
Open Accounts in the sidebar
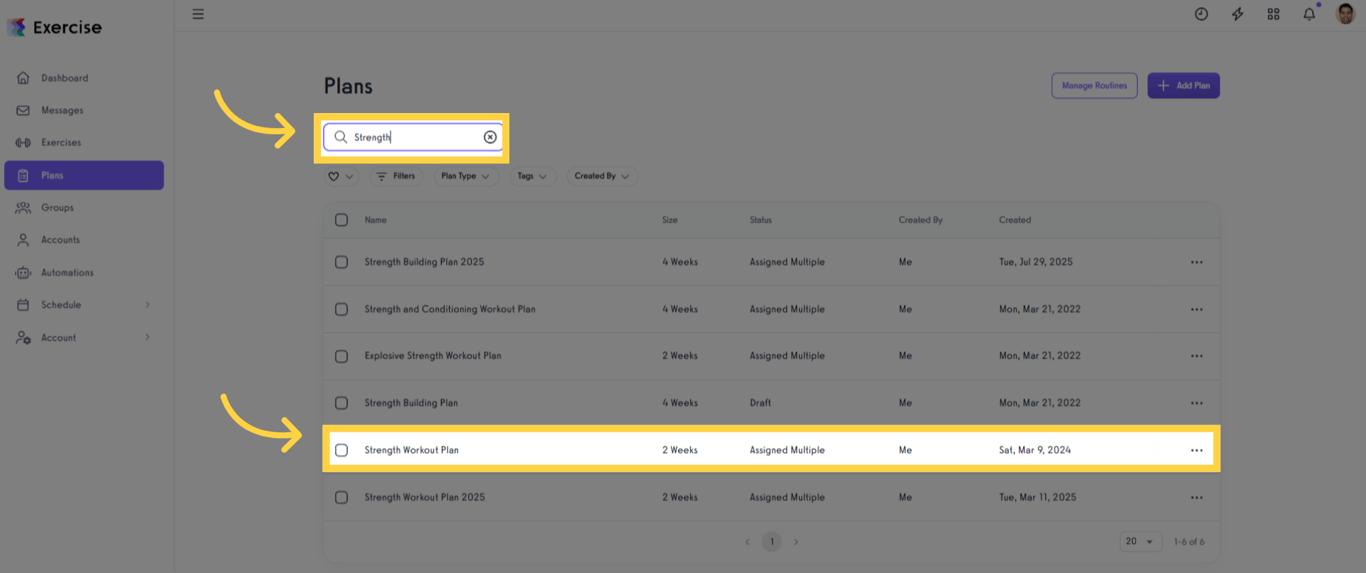point(84,240)
